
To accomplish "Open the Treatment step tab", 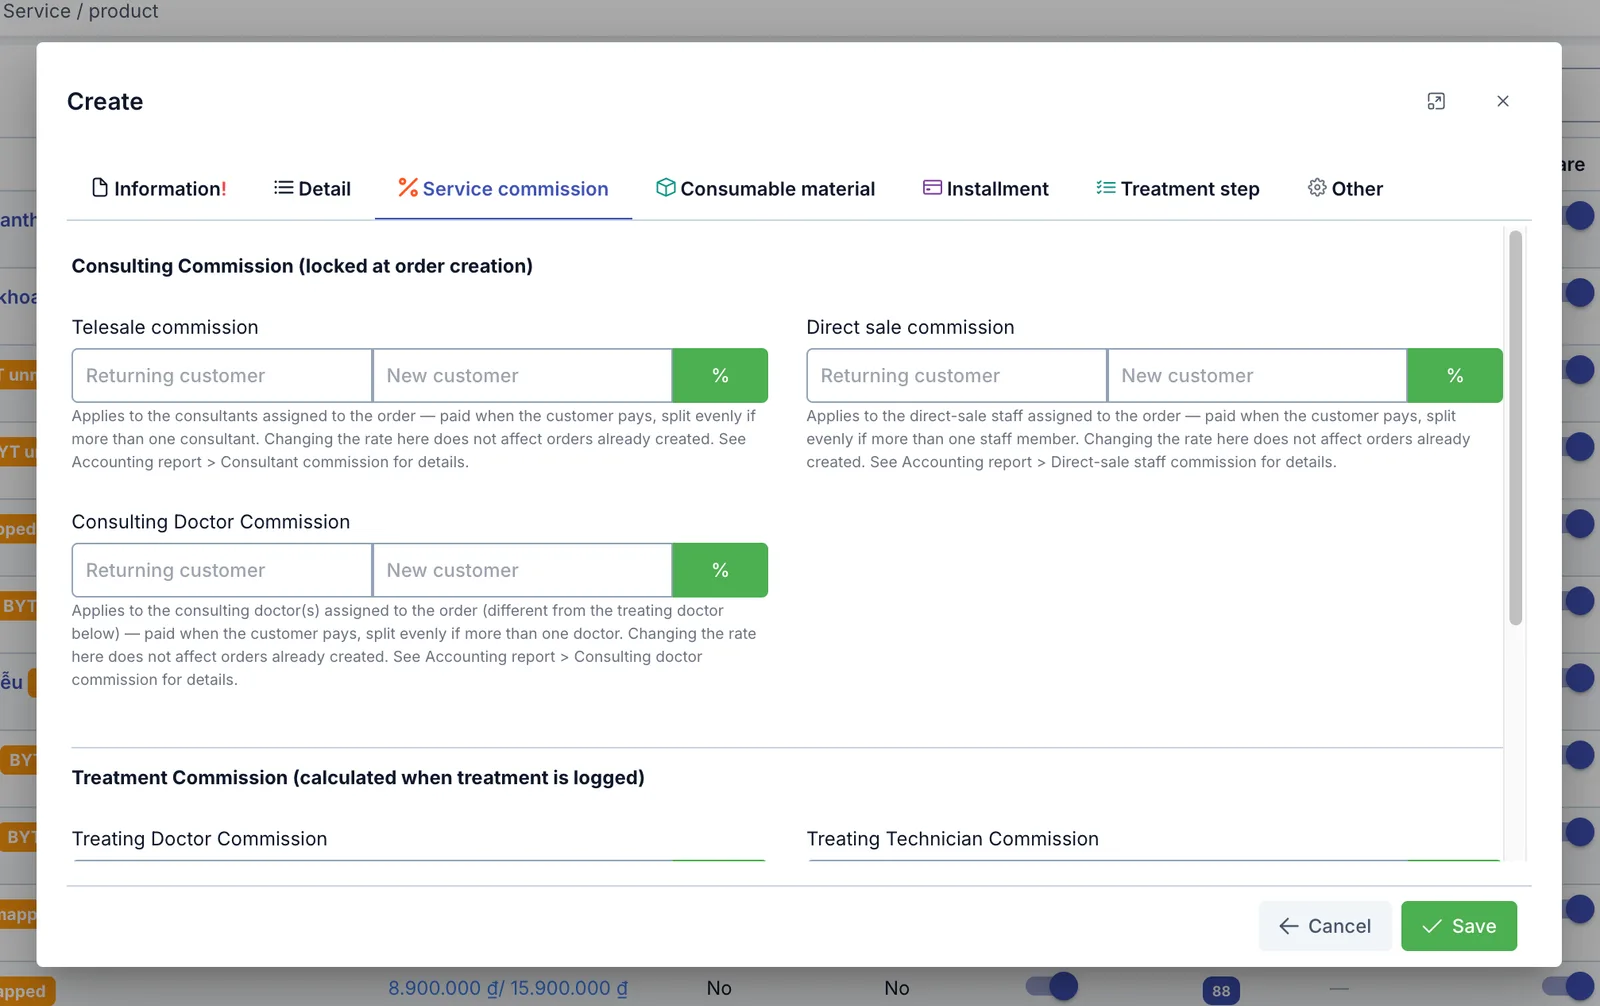I will [x=1177, y=189].
